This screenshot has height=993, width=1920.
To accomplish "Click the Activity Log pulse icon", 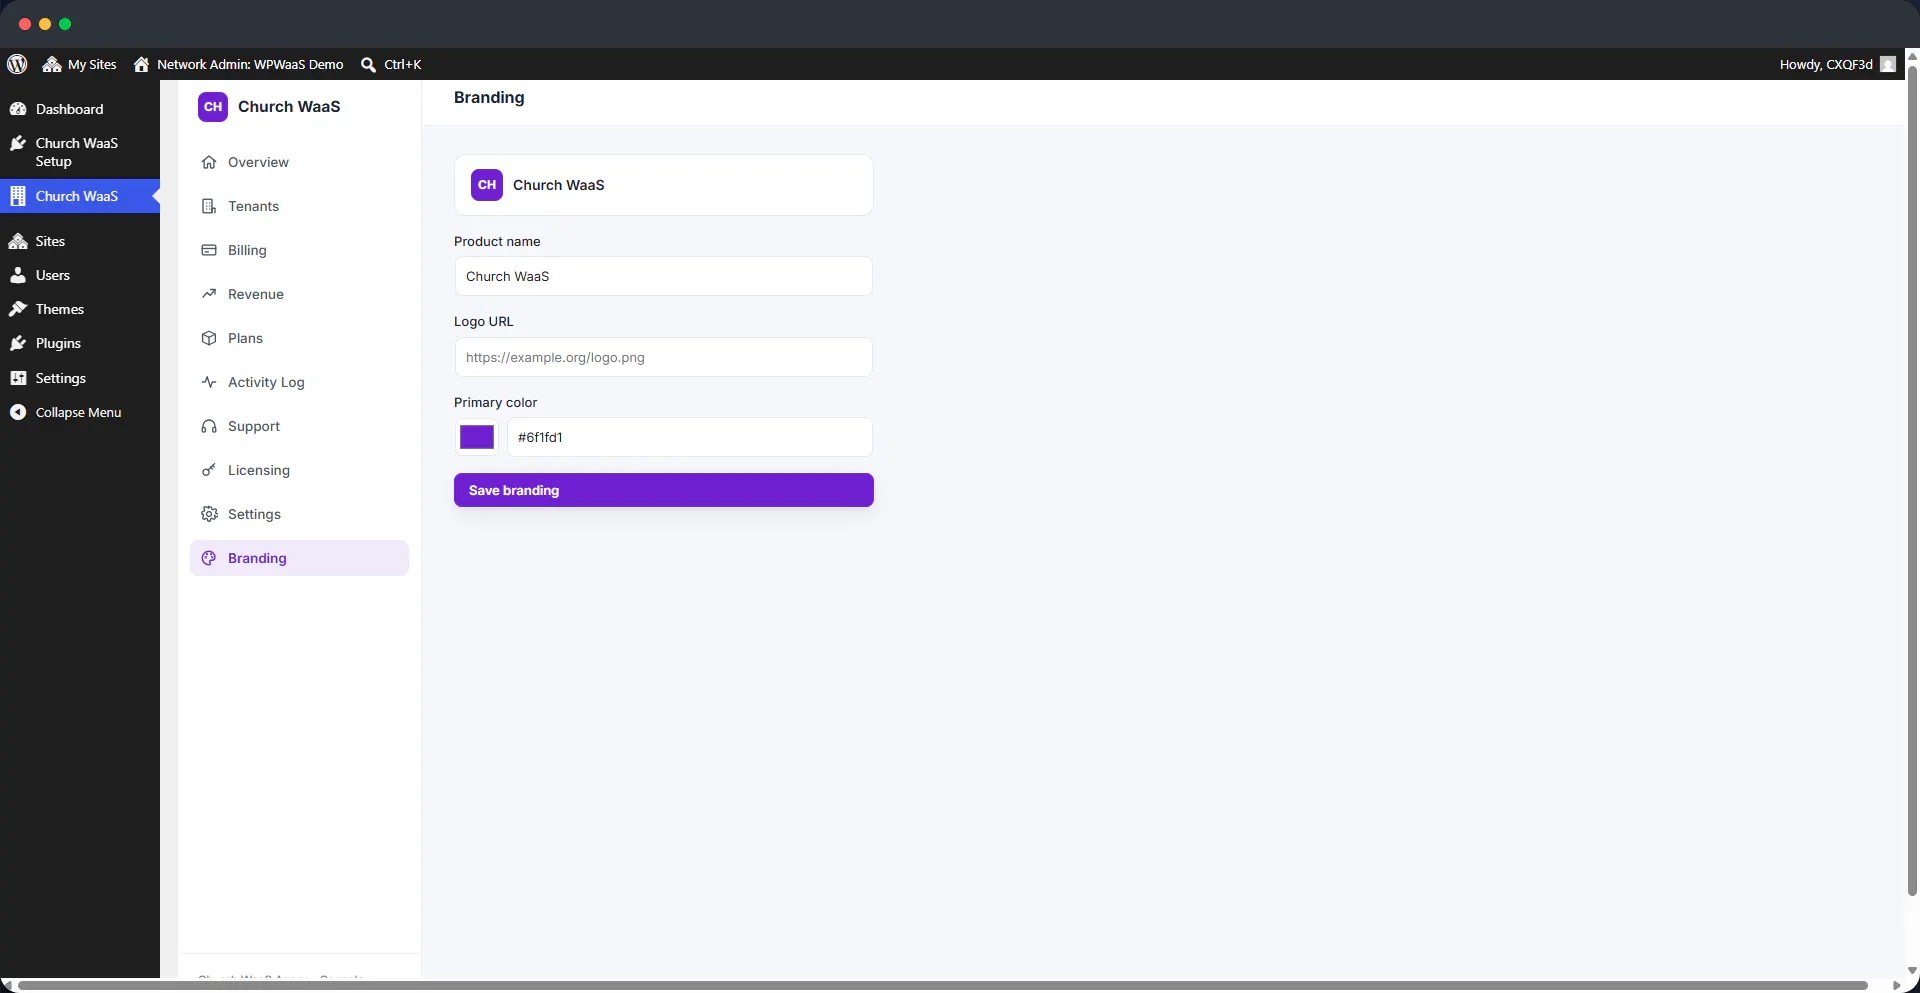I will click(x=209, y=382).
